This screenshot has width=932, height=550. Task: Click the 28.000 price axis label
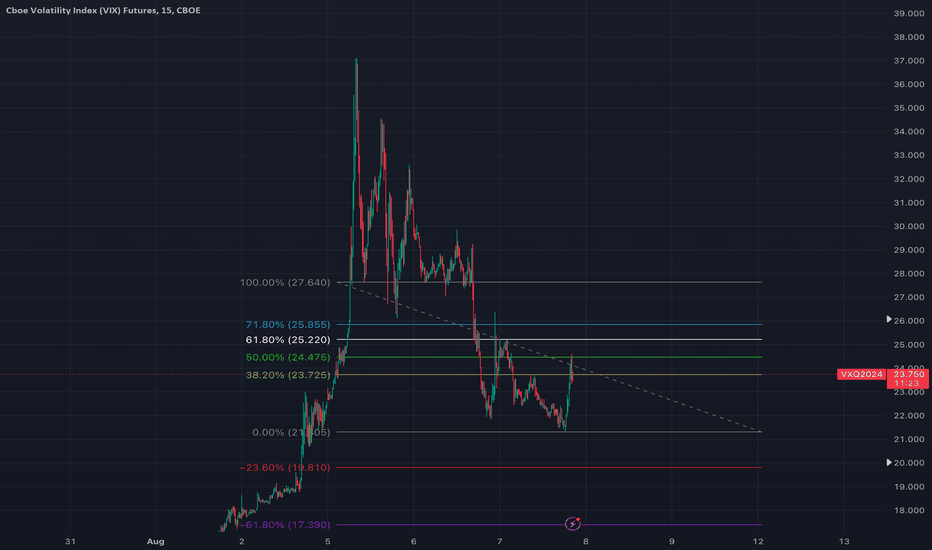[909, 274]
